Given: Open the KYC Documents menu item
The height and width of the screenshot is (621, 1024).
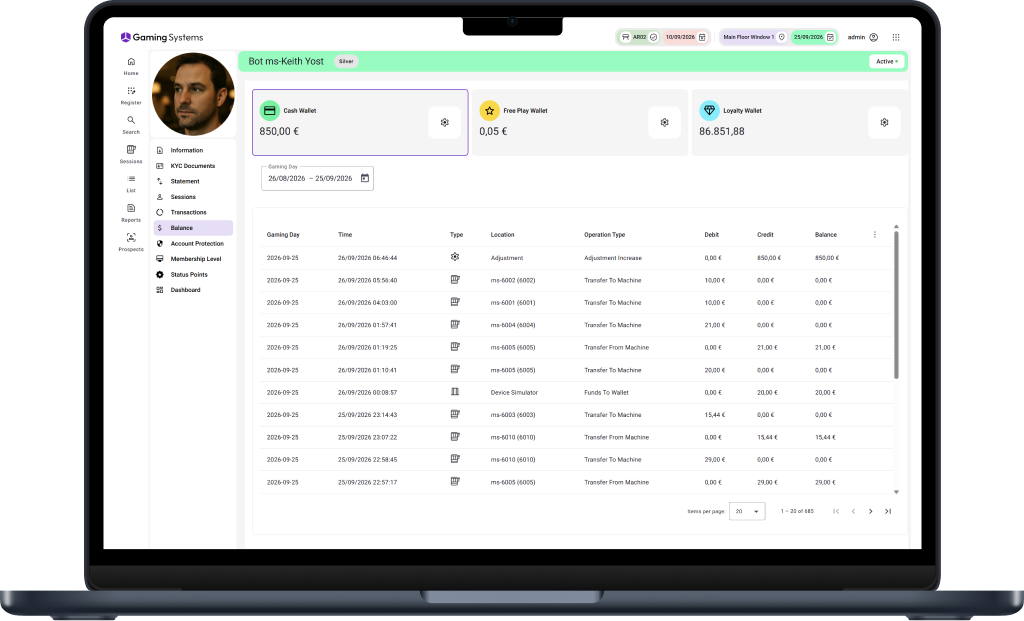Looking at the screenshot, I should click(193, 166).
